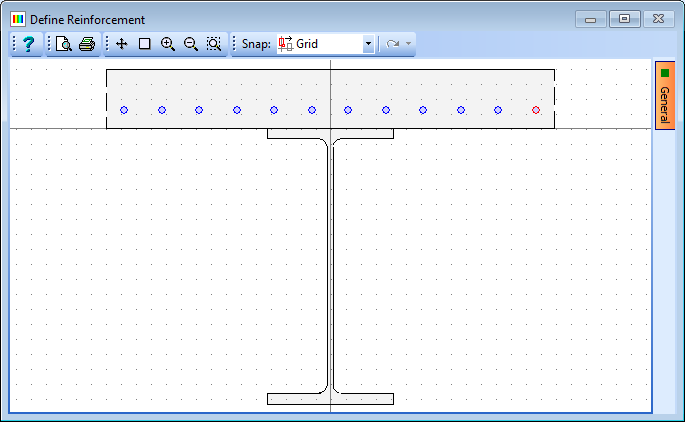Minimize the Define Reinforcement window

[591, 19]
